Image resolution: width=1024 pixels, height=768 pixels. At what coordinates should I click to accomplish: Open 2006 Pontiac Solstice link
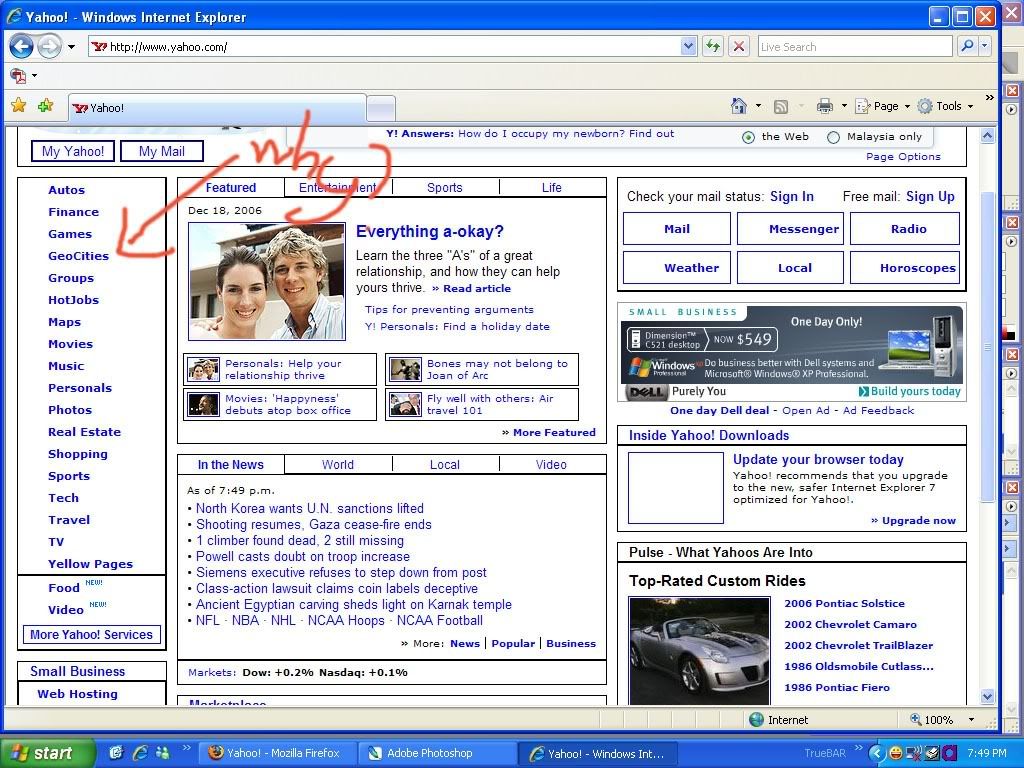click(x=844, y=603)
